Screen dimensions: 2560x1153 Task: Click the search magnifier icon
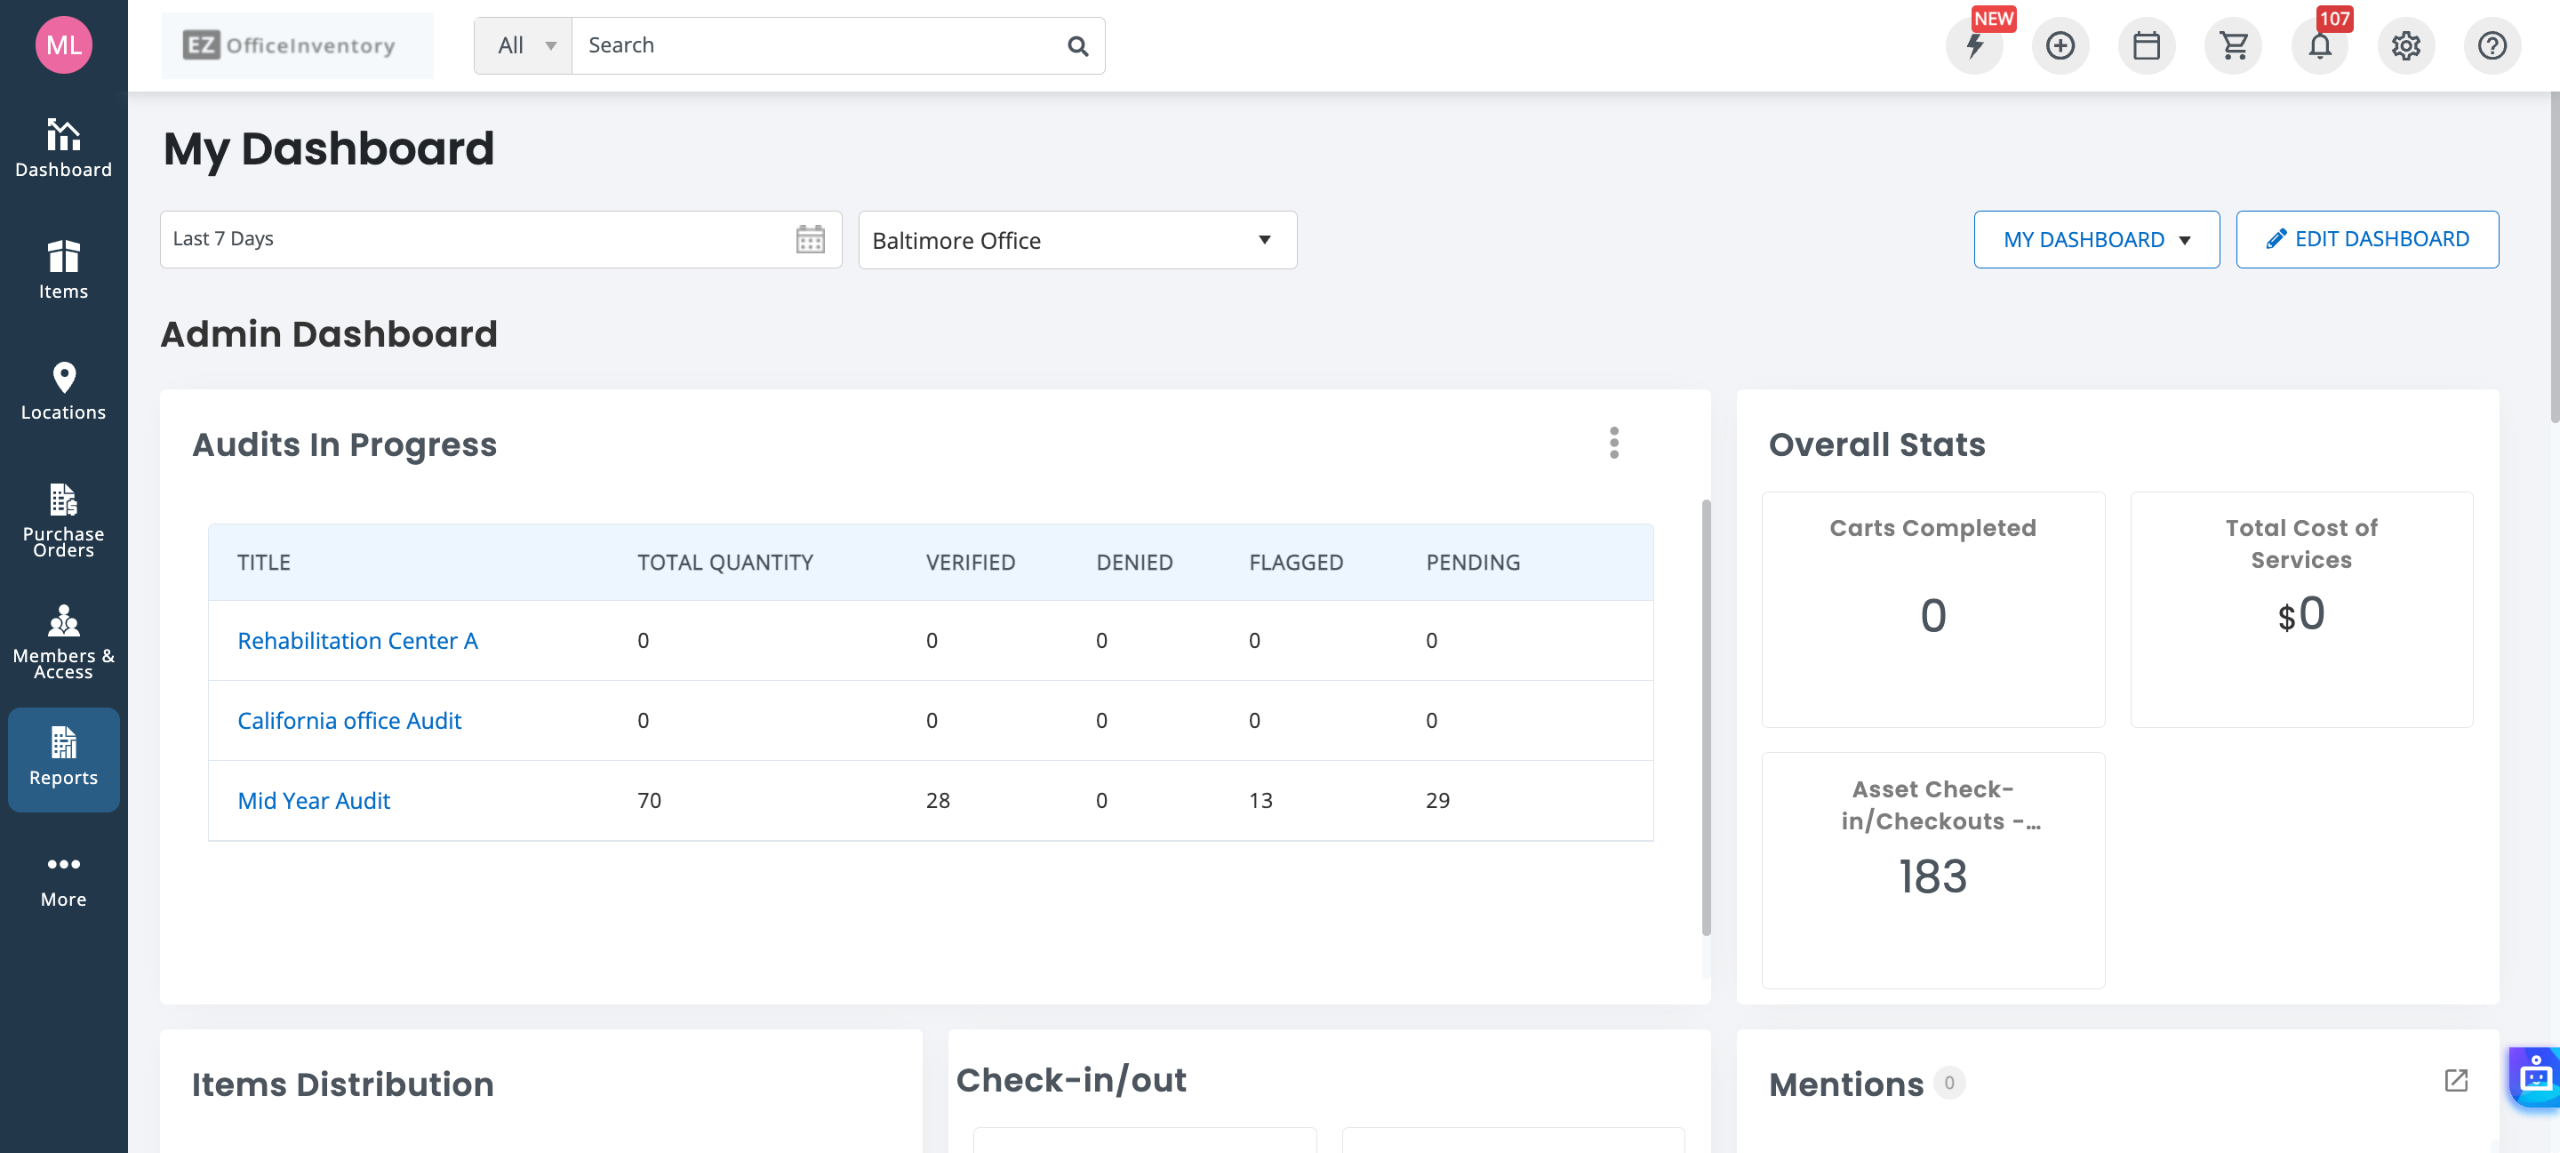1077,46
